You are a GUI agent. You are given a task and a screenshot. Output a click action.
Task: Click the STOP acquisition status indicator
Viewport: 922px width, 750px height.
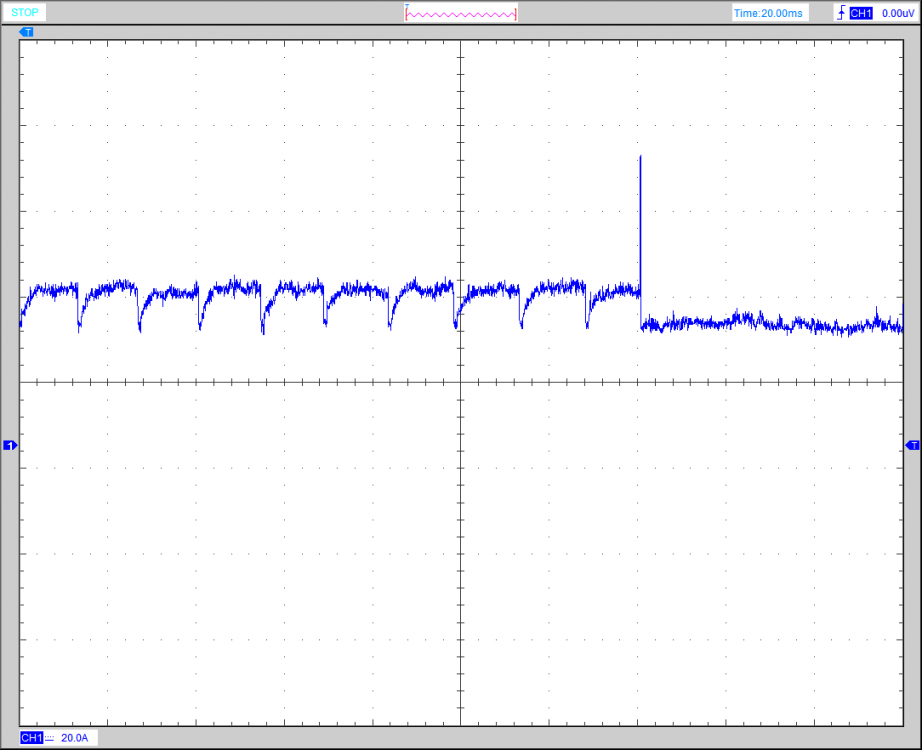tap(25, 13)
